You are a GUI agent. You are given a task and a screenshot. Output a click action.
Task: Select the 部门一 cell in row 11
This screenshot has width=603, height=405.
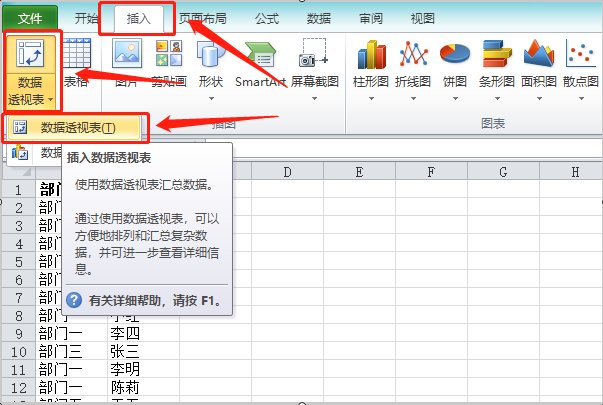[x=72, y=369]
